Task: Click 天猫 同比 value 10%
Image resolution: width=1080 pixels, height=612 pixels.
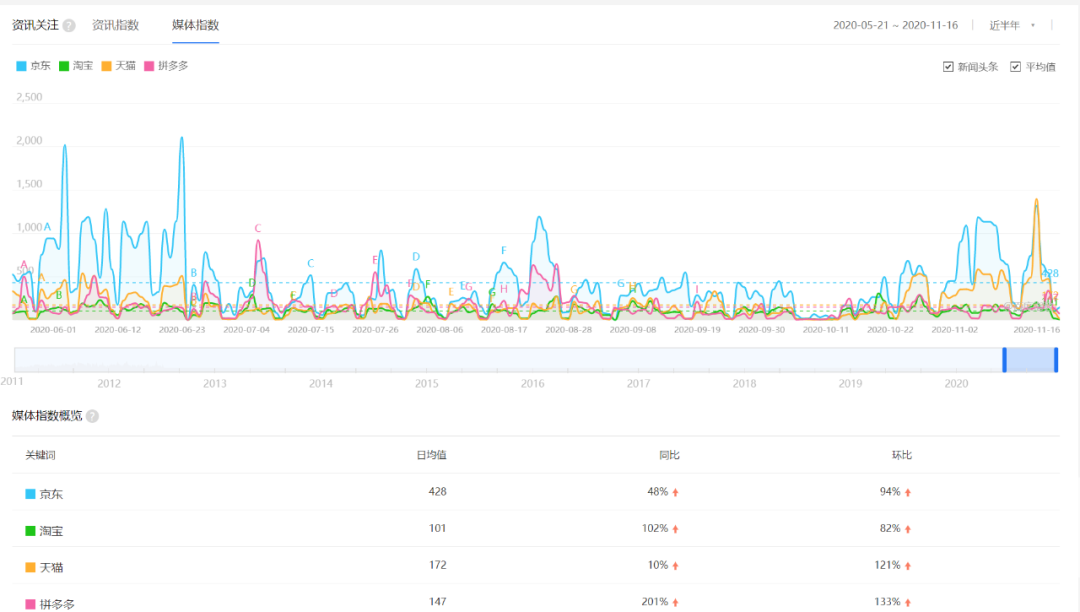Action: pyautogui.click(x=658, y=565)
